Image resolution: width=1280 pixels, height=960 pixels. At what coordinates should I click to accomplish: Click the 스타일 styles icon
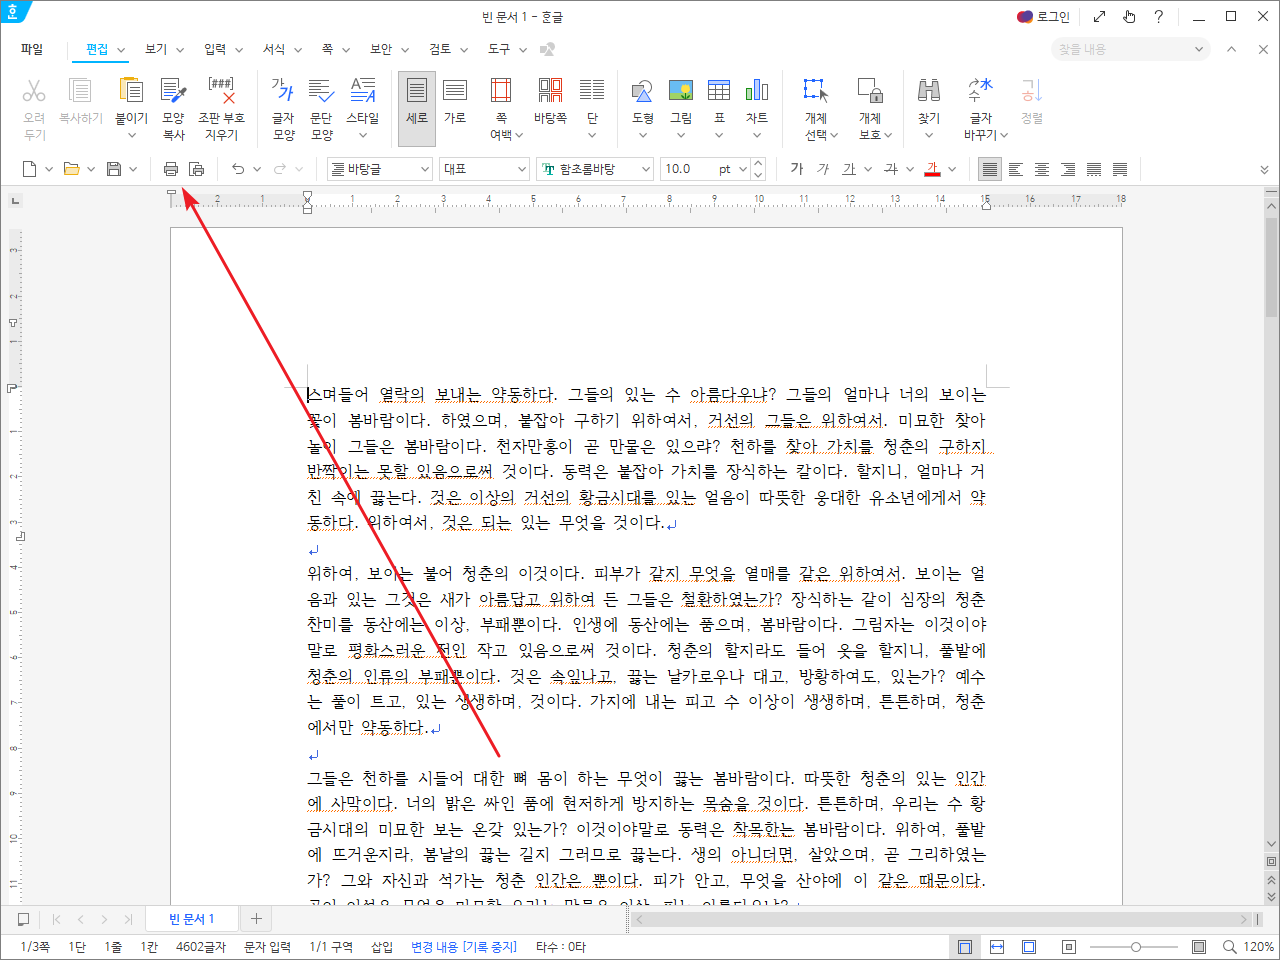(x=363, y=91)
